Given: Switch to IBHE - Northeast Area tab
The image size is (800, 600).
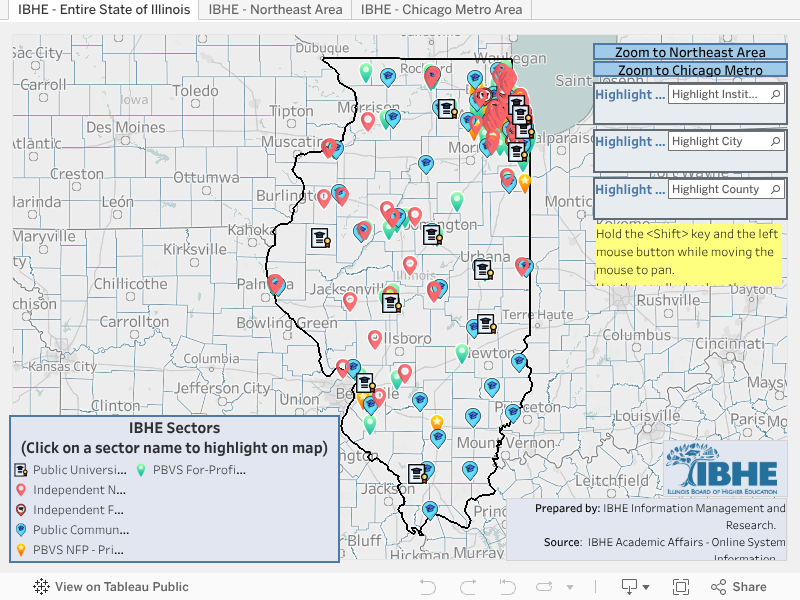Looking at the screenshot, I should (x=275, y=10).
